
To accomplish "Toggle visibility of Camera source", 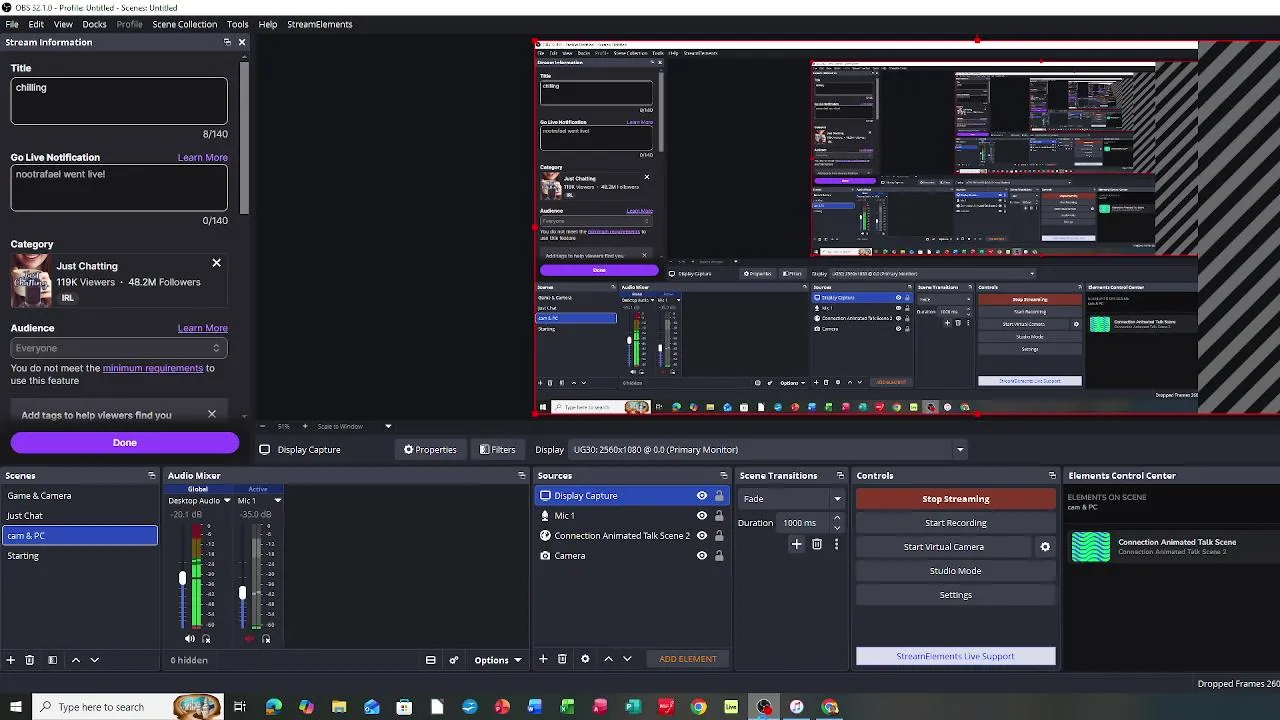I will [702, 556].
